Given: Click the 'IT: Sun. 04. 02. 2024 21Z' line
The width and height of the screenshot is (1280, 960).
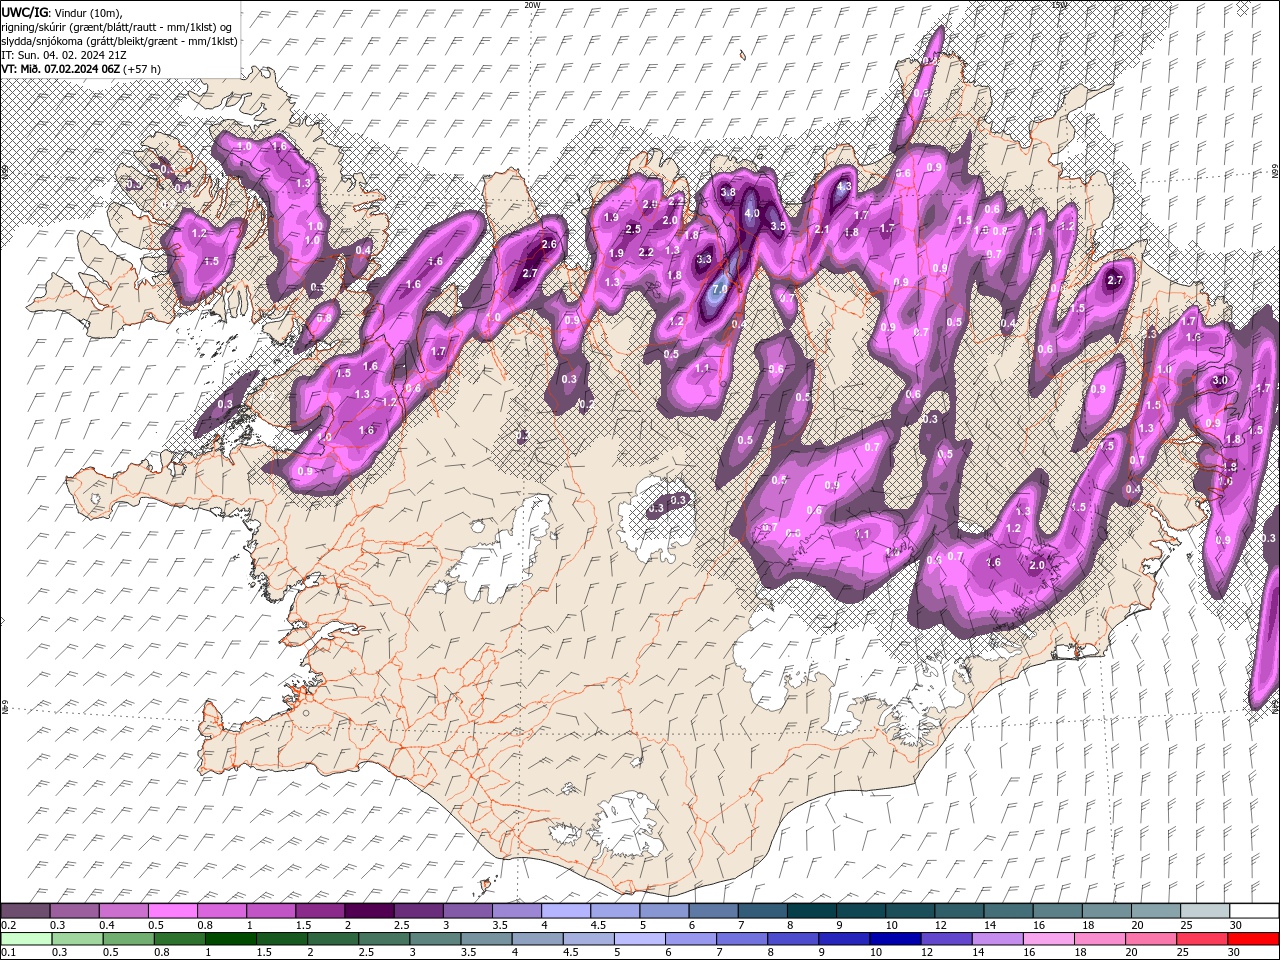Looking at the screenshot, I should pos(63,55).
